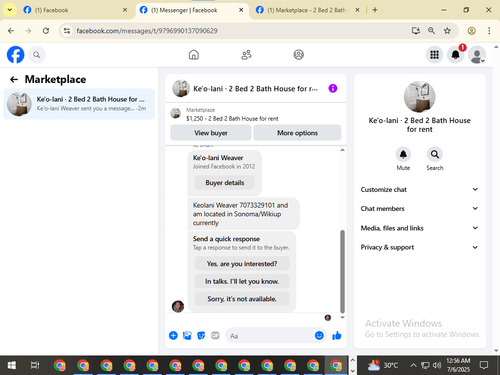Viewport: 500px width, 375px height.
Task: Show hidden system tray icons
Action: (x=413, y=365)
